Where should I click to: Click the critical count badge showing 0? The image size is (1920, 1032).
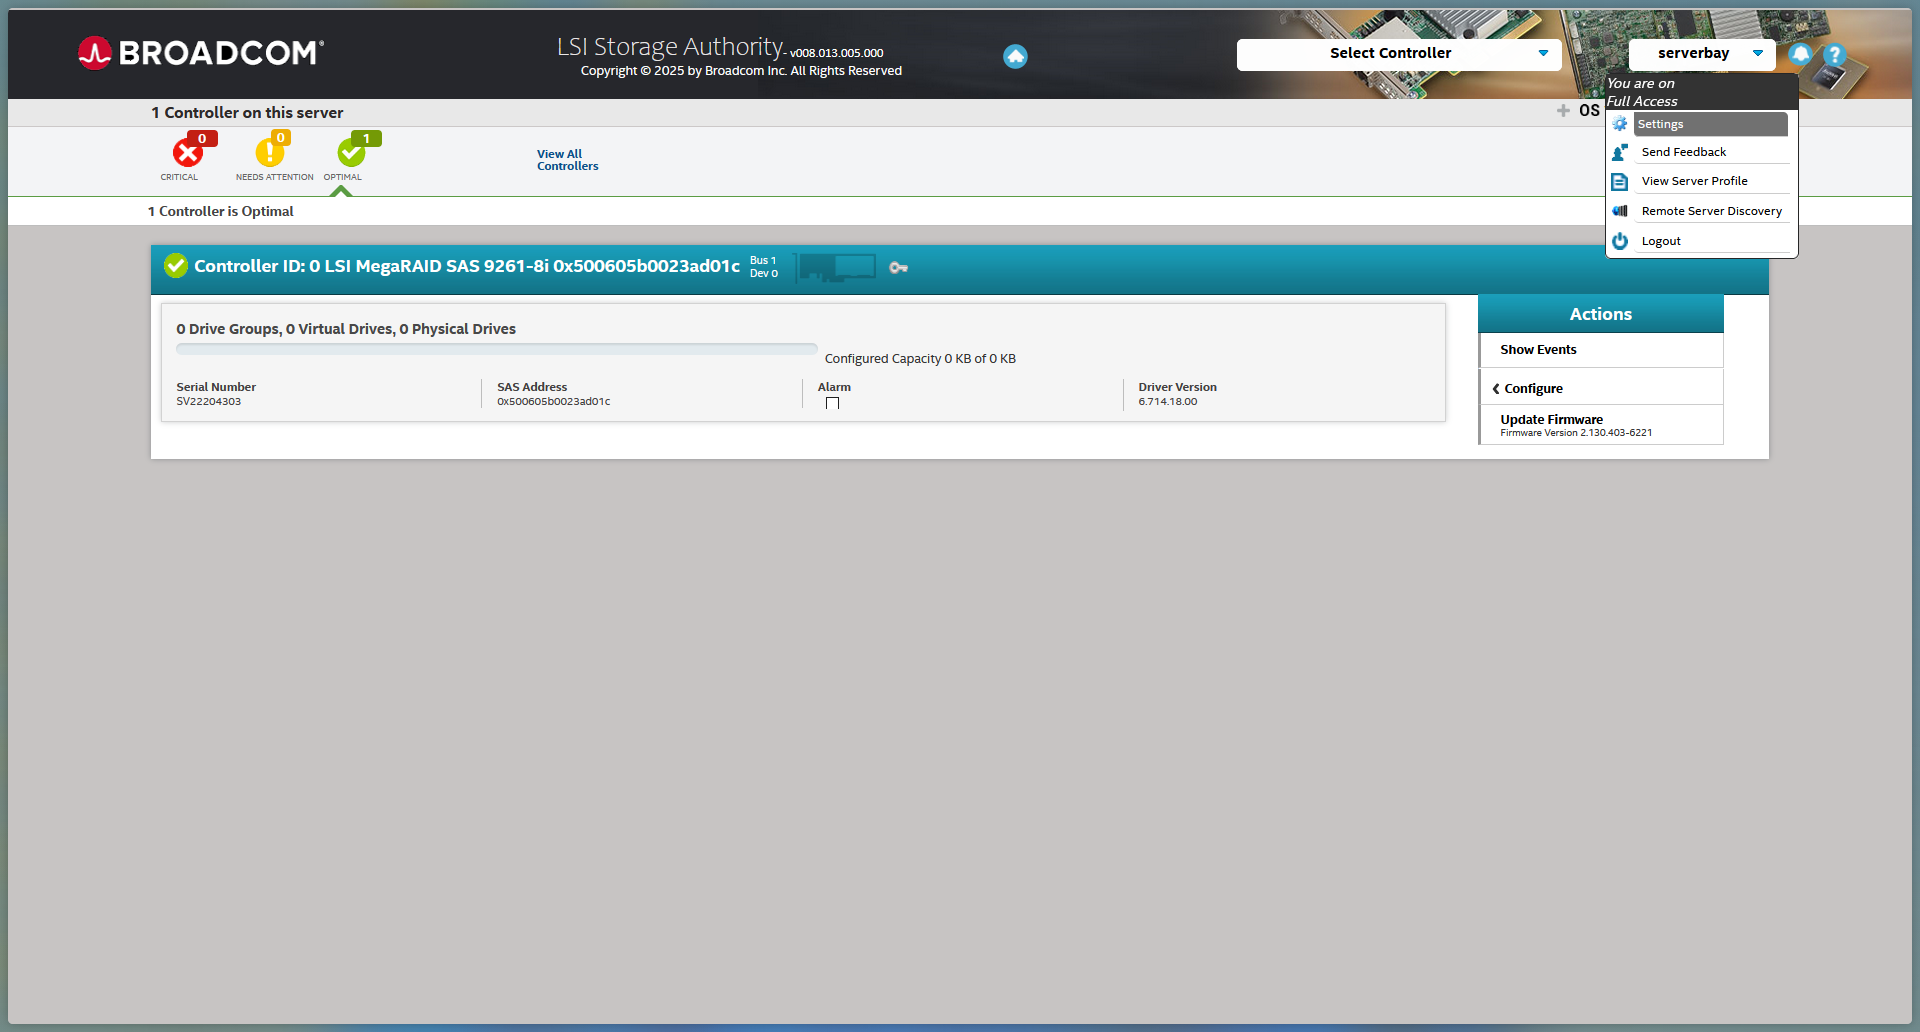click(x=202, y=139)
